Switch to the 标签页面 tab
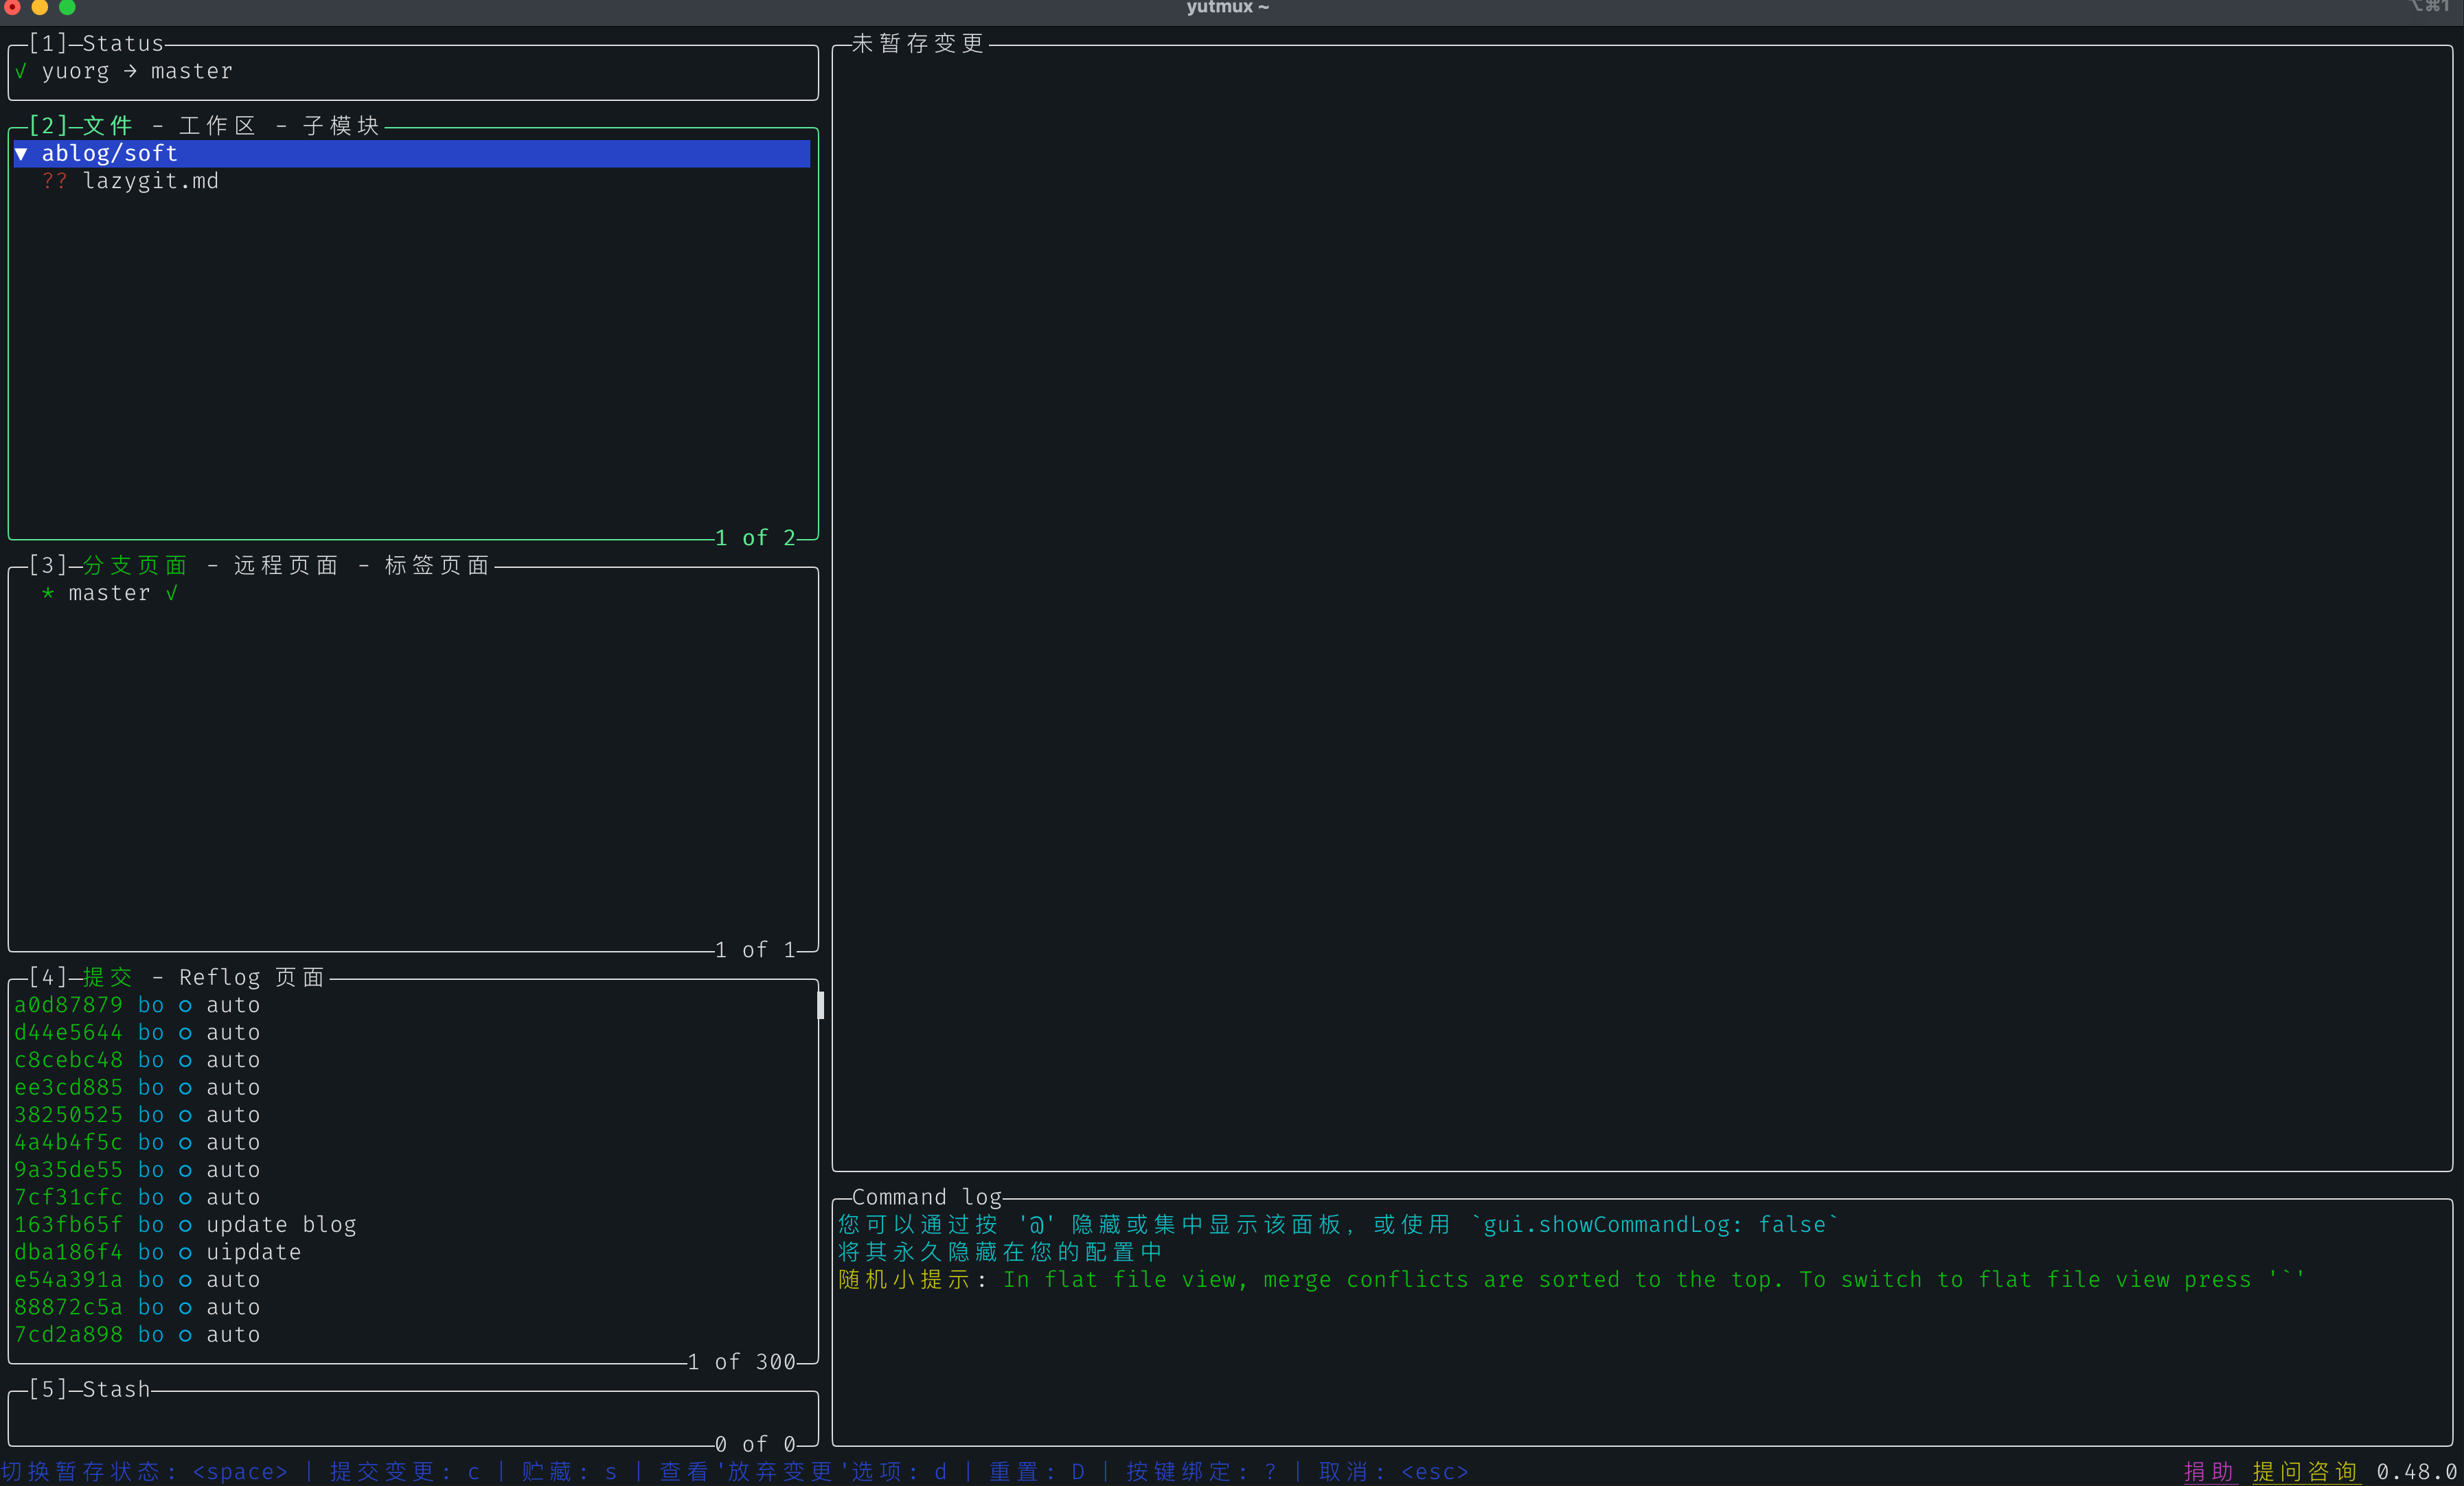The image size is (2464, 1486). [x=437, y=566]
